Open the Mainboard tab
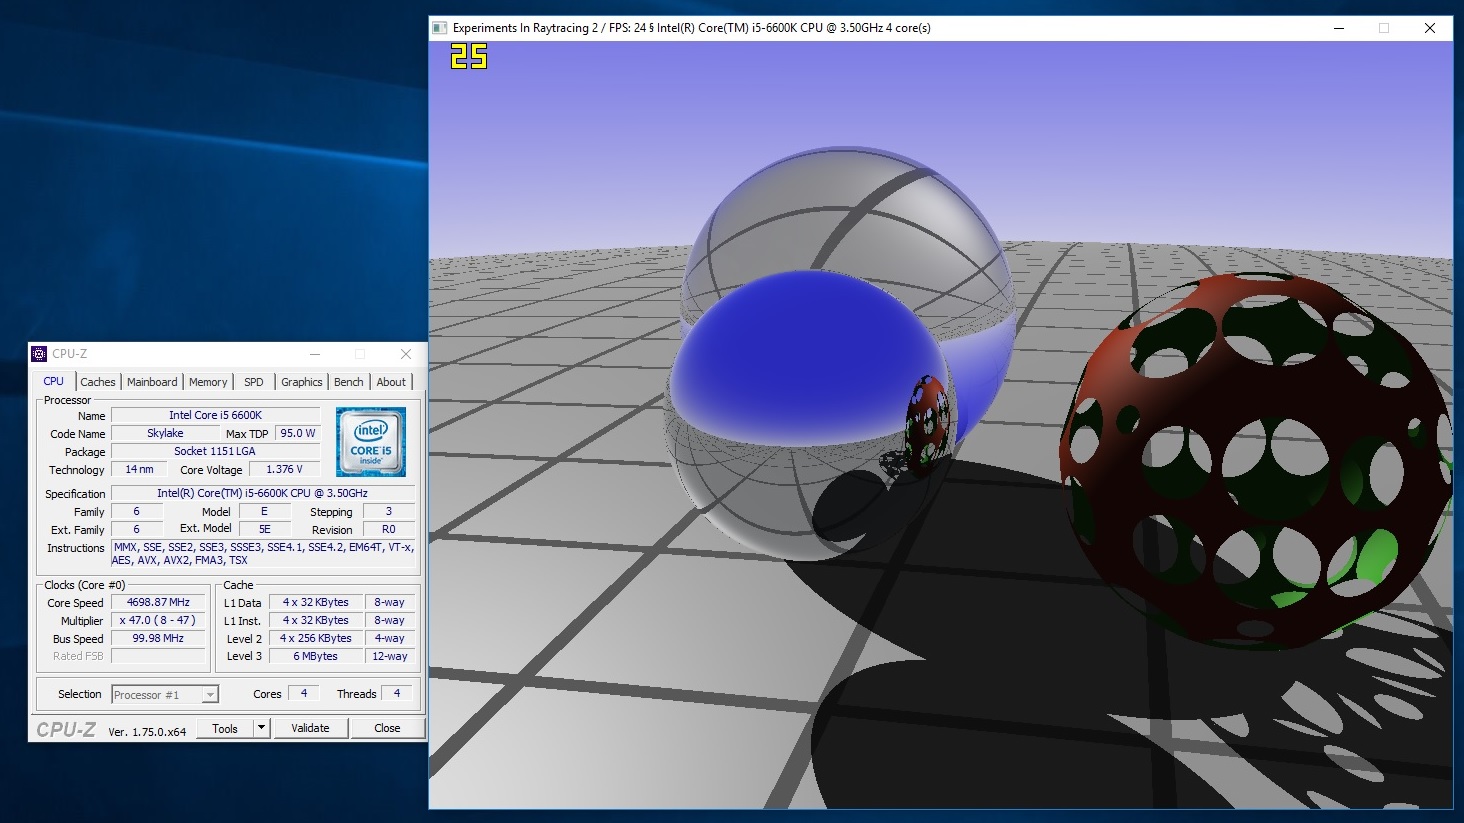This screenshot has height=823, width=1464. click(x=152, y=382)
